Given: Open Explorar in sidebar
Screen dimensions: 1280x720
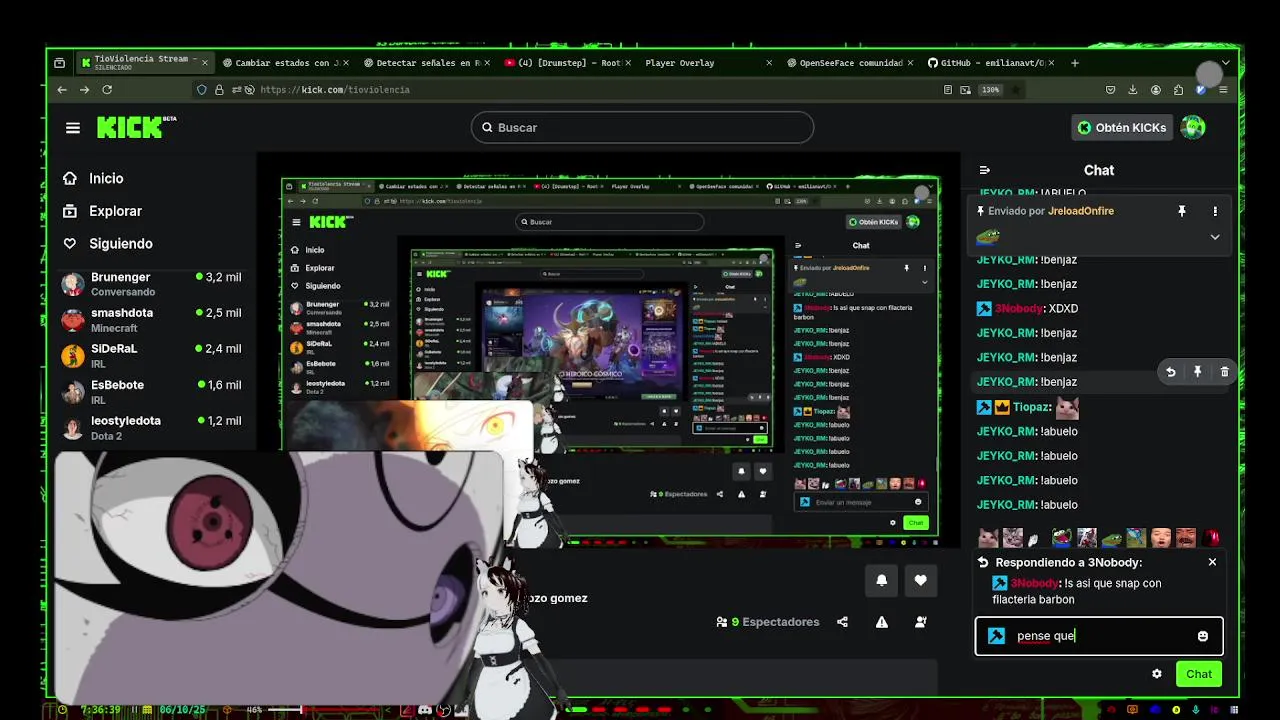Looking at the screenshot, I should coord(102,211).
